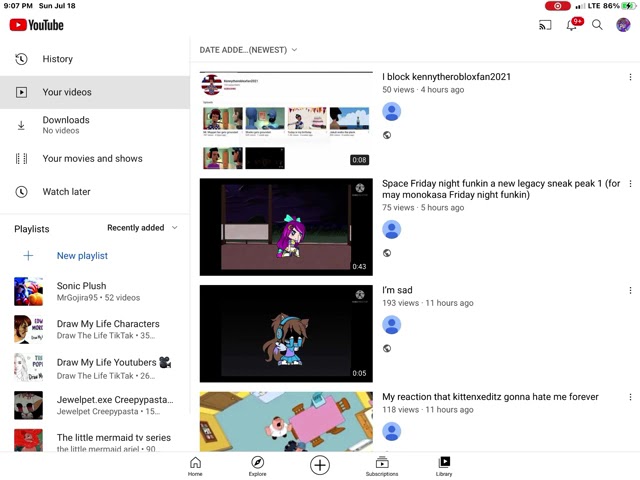Tap public globe icon under I'm sad
The image size is (640, 480).
(387, 349)
